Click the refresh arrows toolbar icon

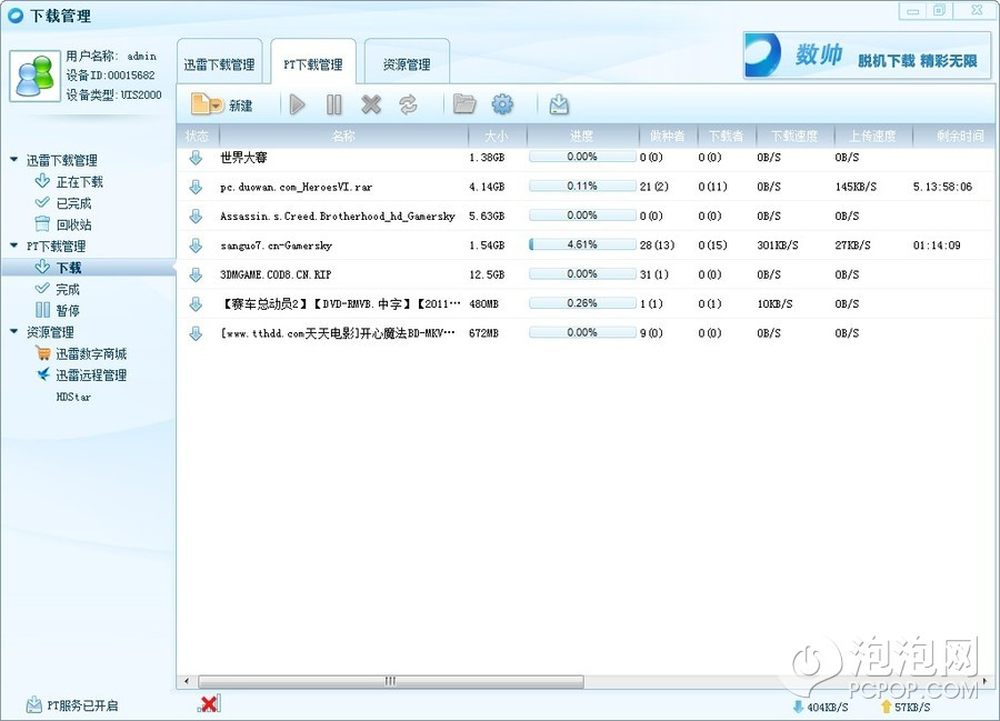coord(408,105)
